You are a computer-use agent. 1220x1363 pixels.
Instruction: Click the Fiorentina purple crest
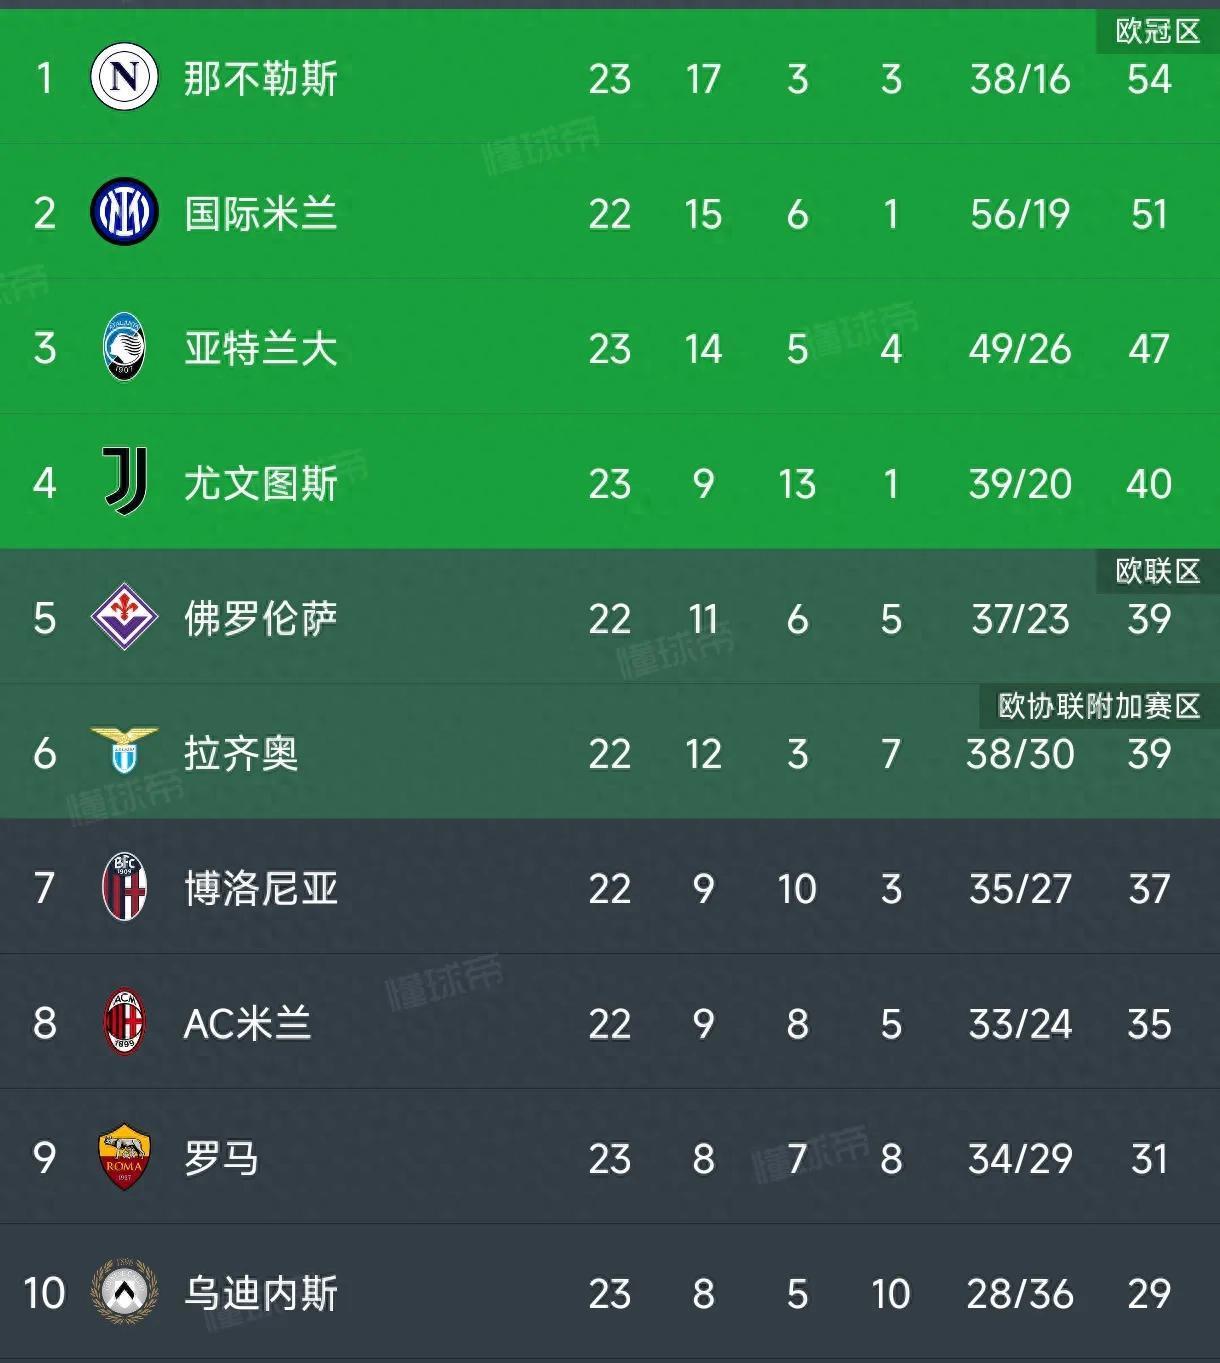(124, 617)
